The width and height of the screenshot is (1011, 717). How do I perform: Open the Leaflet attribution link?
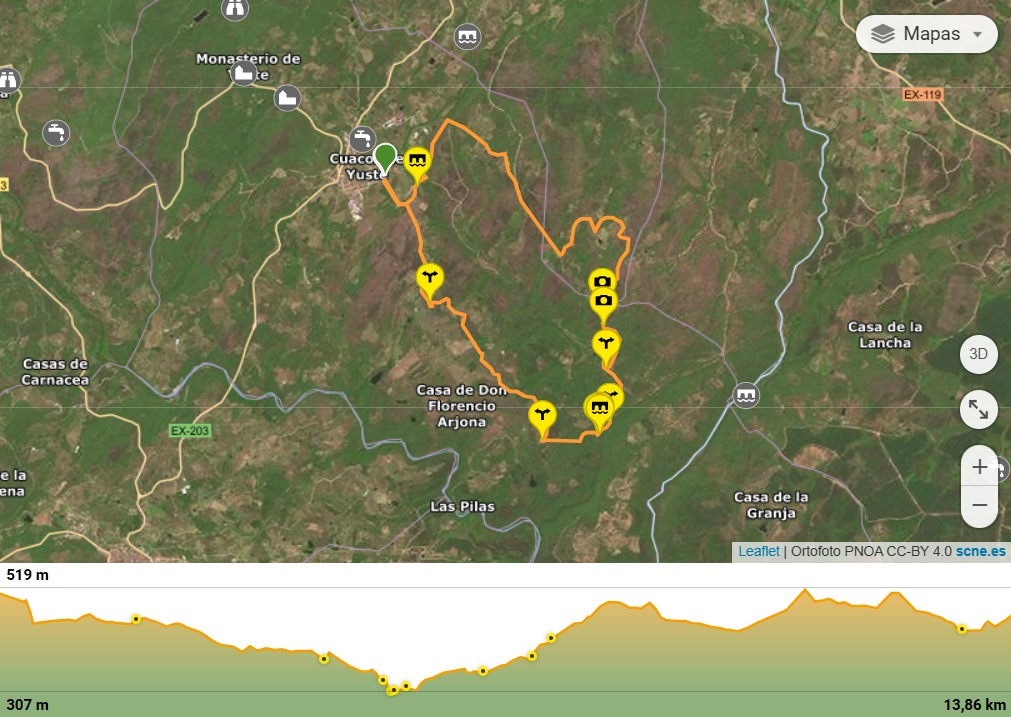[758, 551]
